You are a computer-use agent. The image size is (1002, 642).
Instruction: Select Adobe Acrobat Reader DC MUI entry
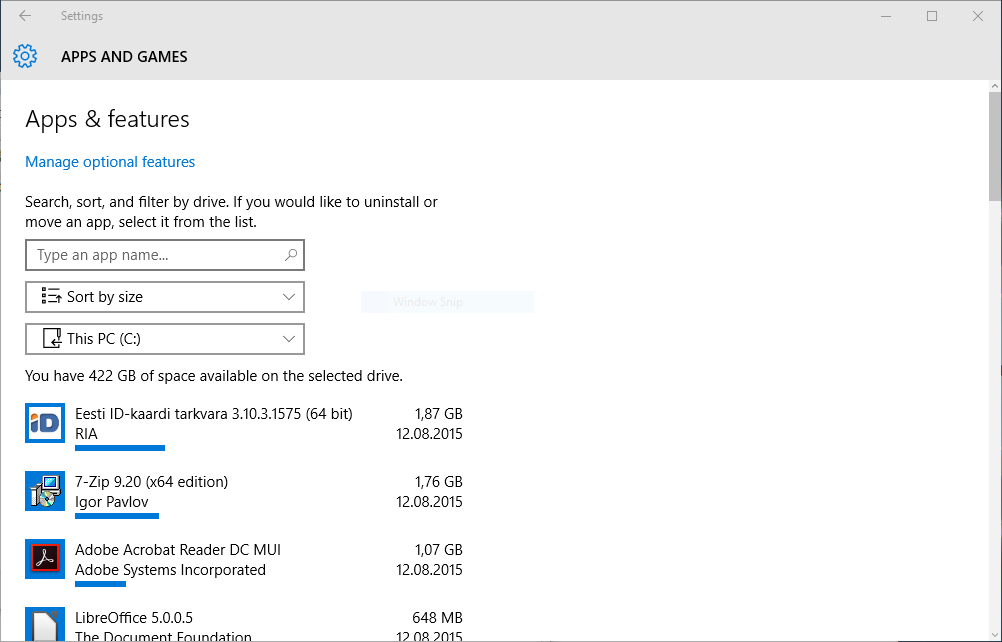click(243, 562)
